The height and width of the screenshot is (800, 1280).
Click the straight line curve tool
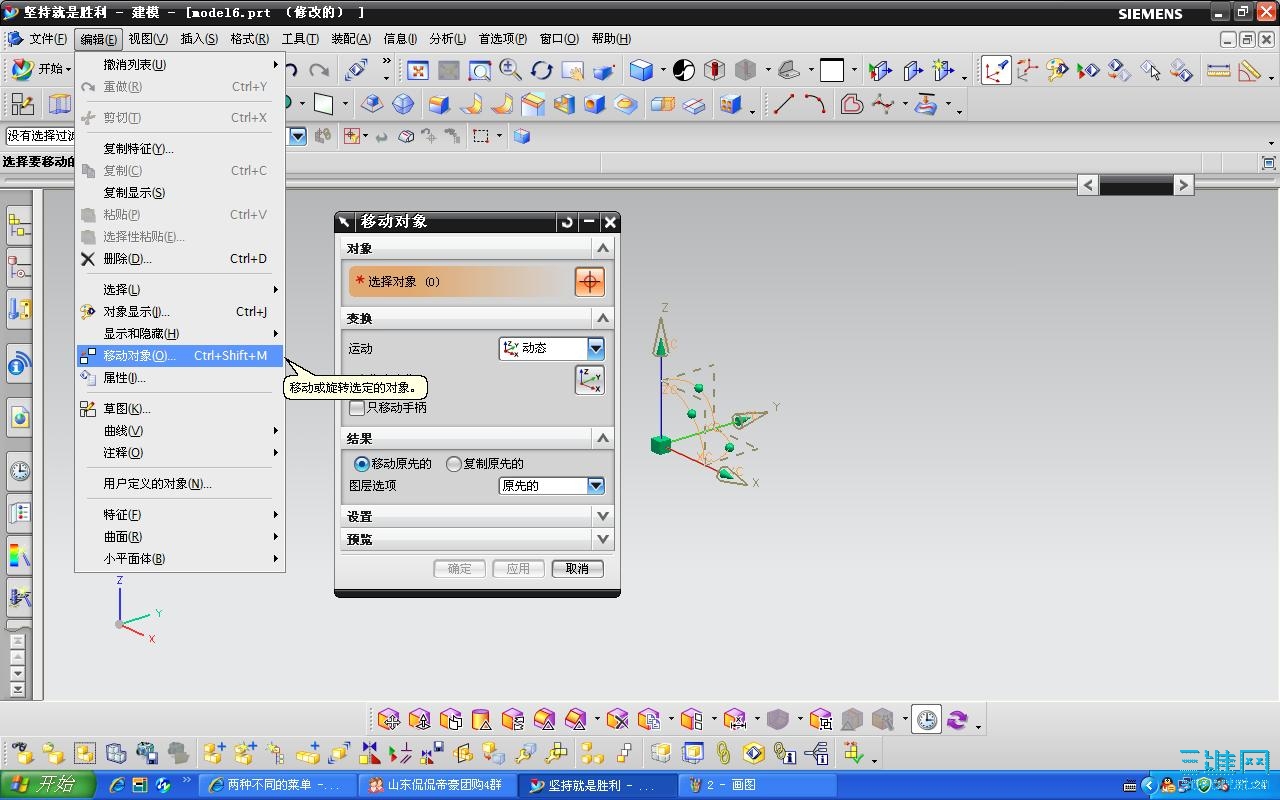tap(783, 104)
